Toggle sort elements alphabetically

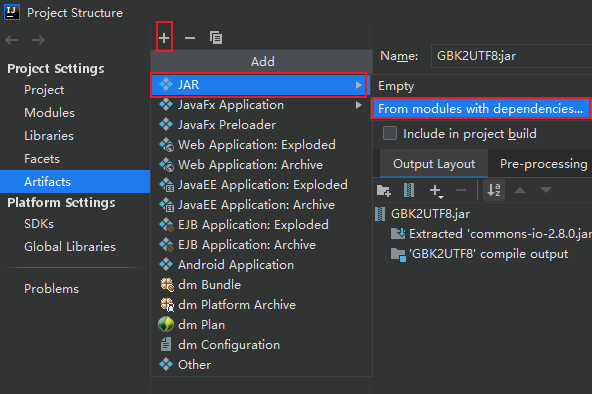pyautogui.click(x=494, y=190)
